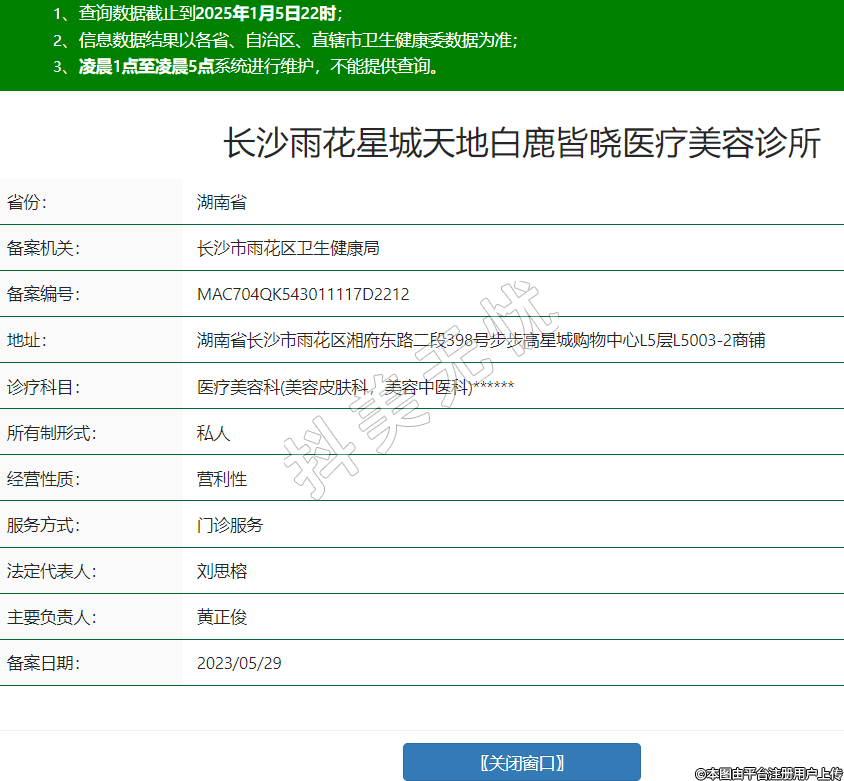Click the 诊疗科目 field label
This screenshot has width=844, height=781.
coord(43,386)
